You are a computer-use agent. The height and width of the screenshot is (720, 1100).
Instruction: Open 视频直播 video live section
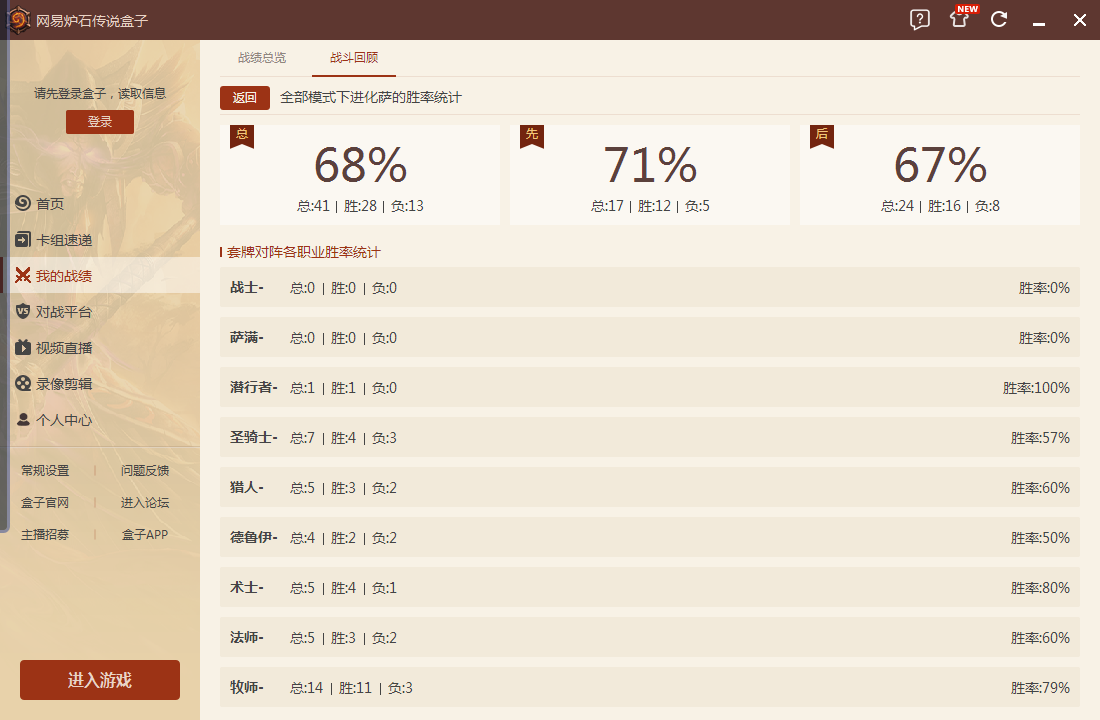point(63,348)
